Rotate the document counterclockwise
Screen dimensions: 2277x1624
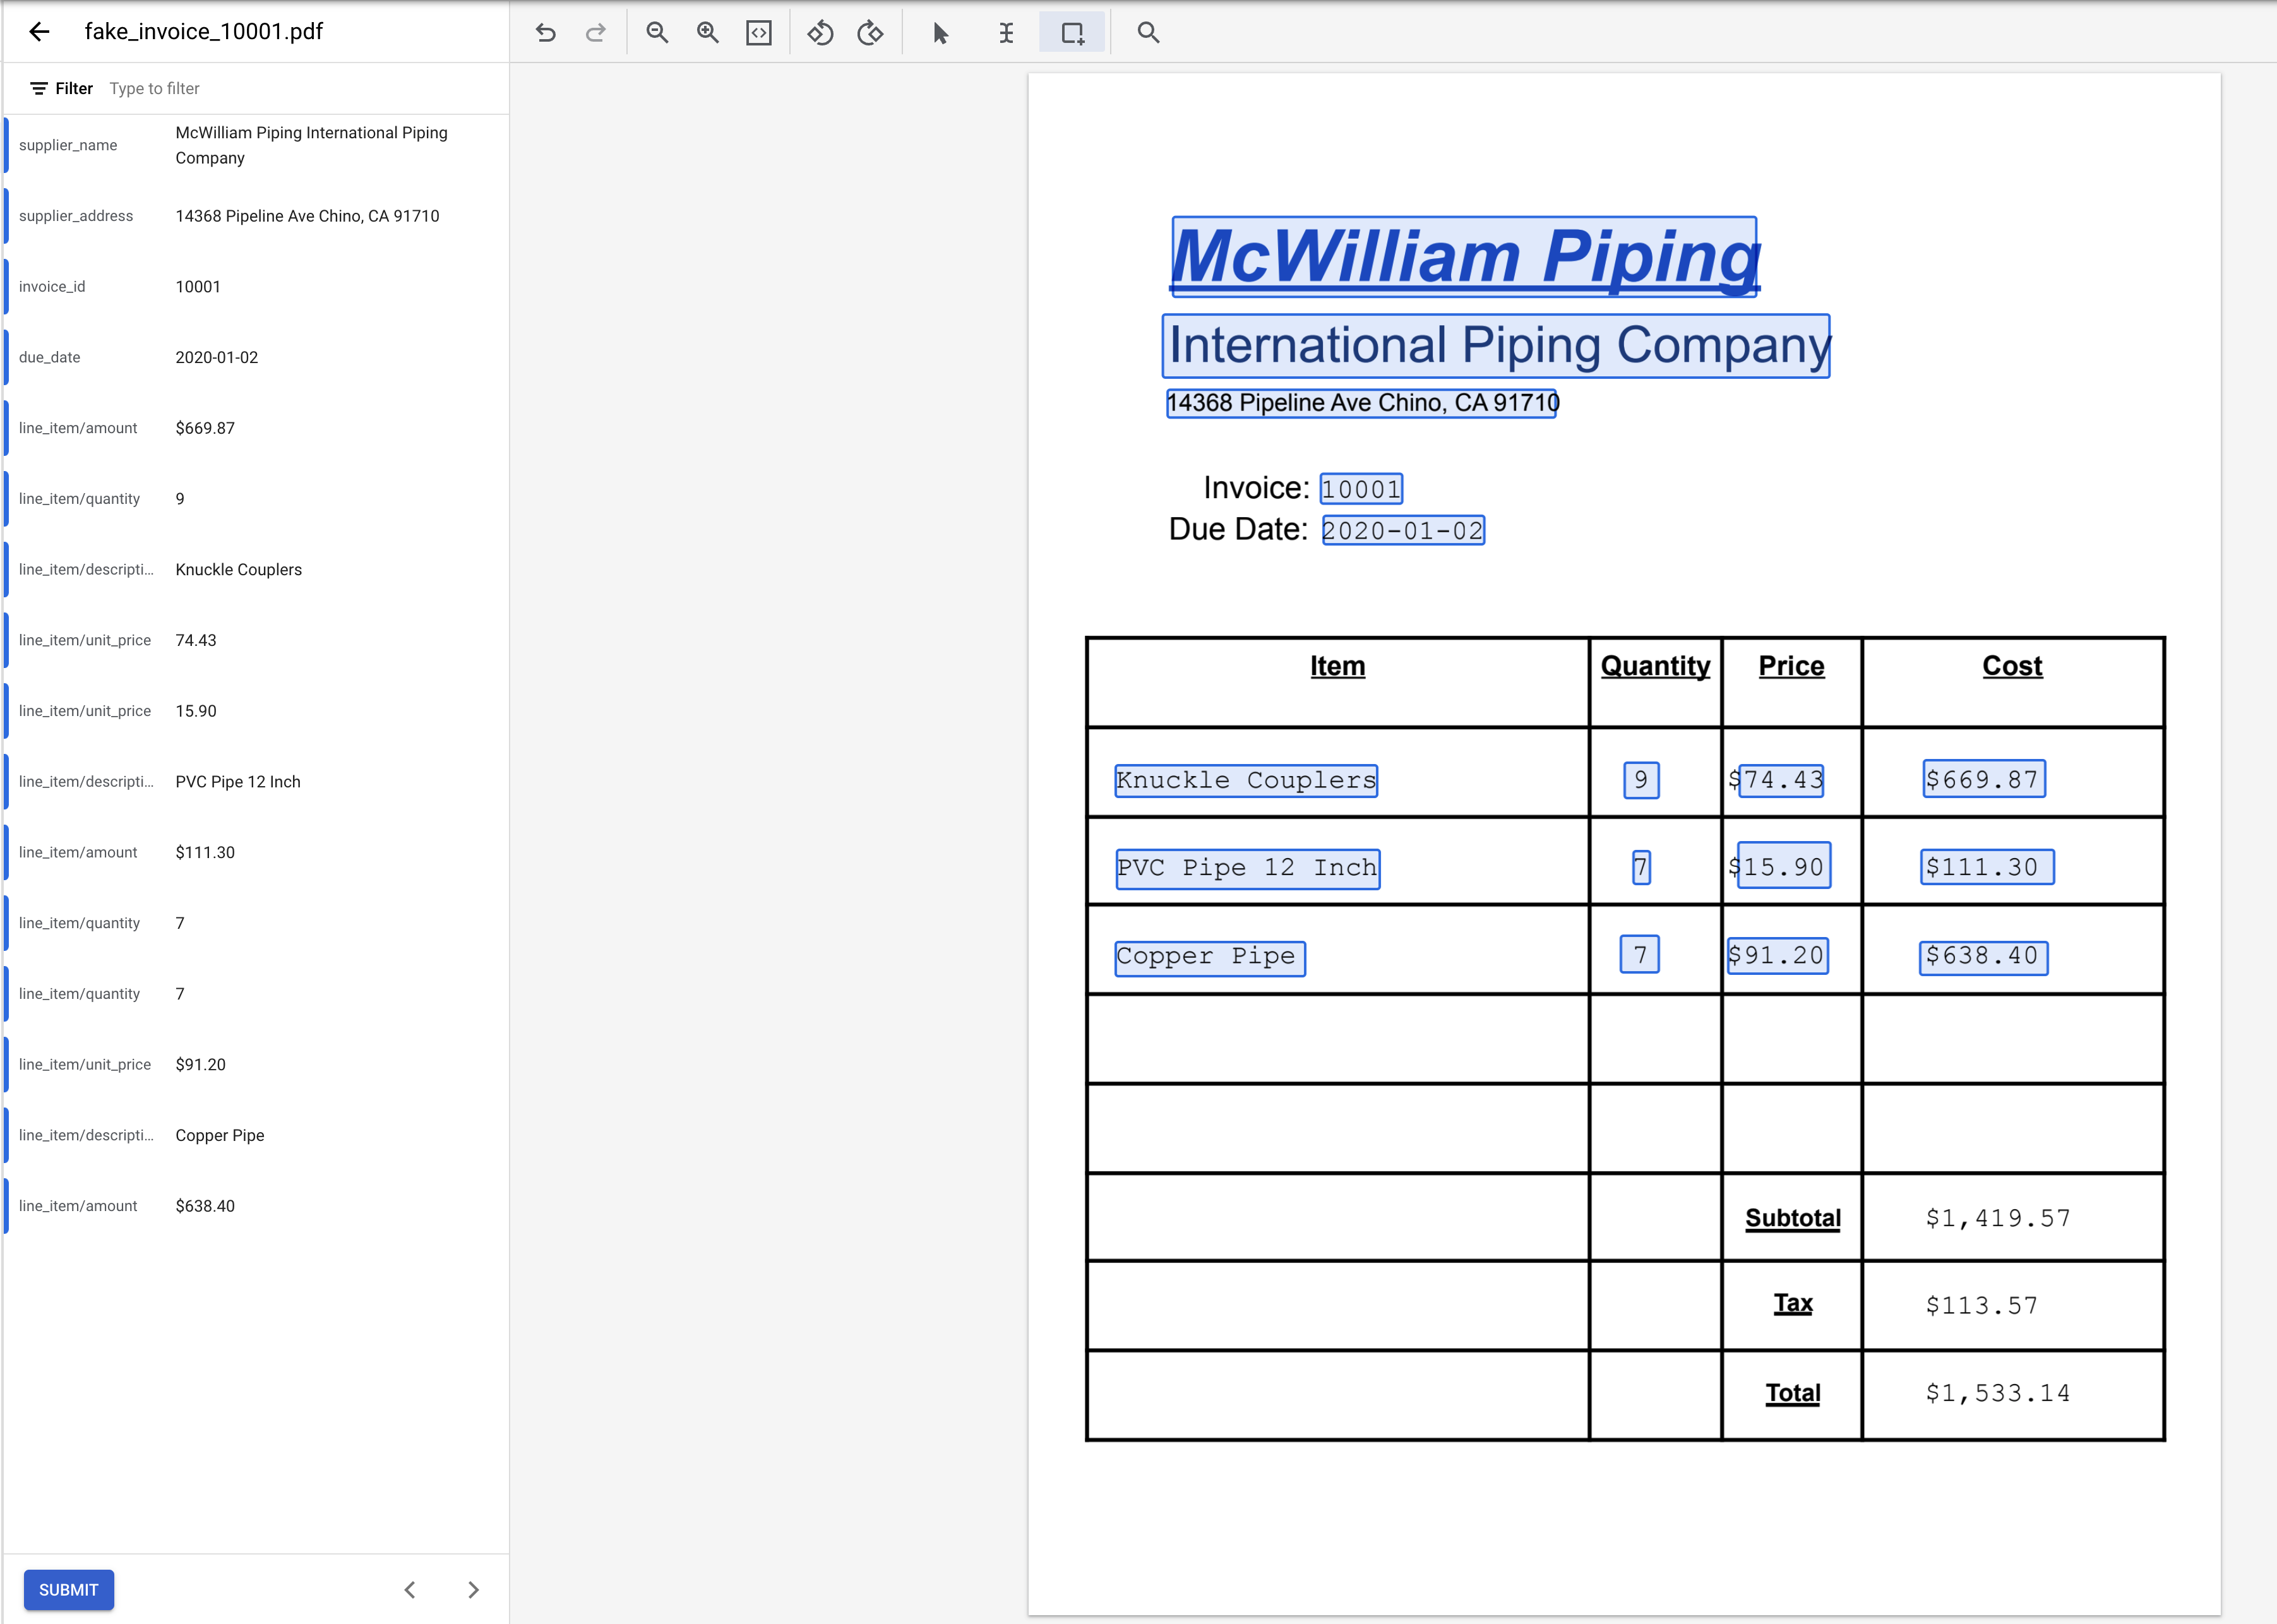[x=820, y=32]
